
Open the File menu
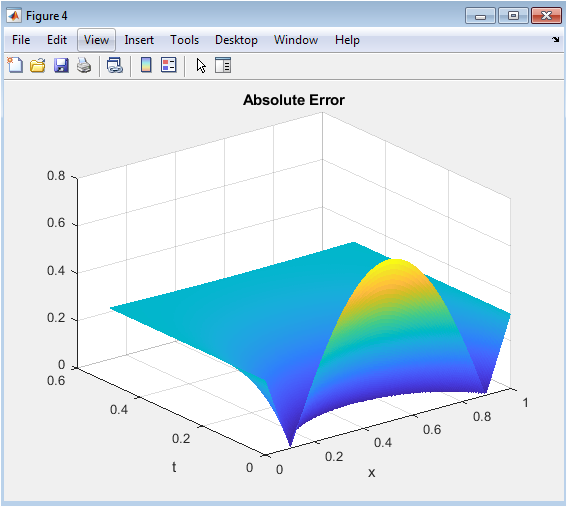[21, 40]
